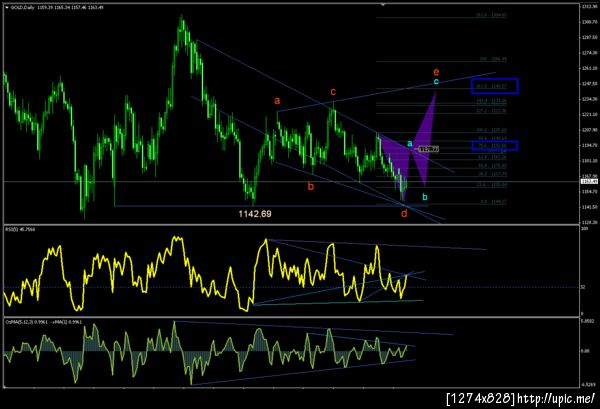Select the 1142.69 price label text

(x=255, y=213)
